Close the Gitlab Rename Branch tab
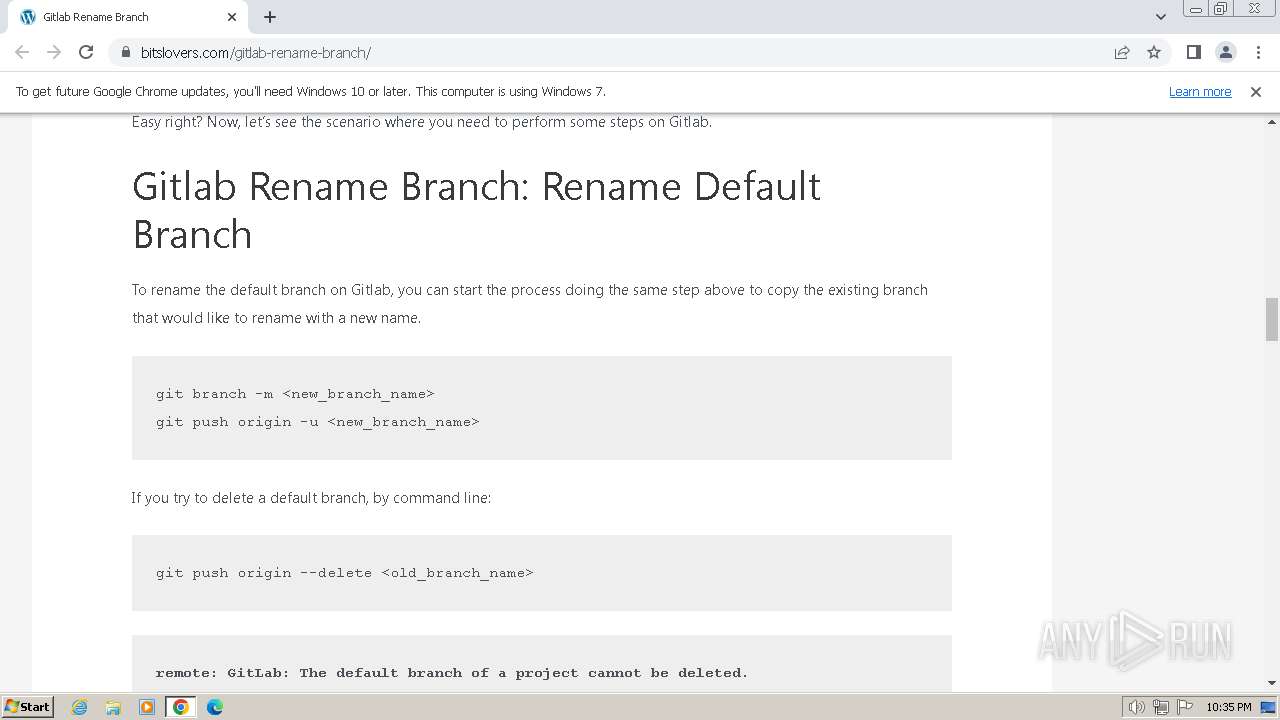1280x720 pixels. [232, 17]
